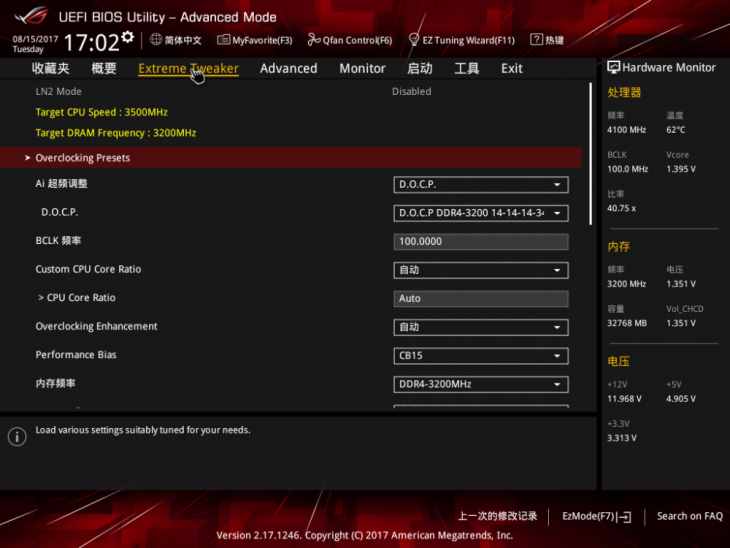Click the 62°C temperature value
The height and width of the screenshot is (548, 730).
tap(676, 130)
